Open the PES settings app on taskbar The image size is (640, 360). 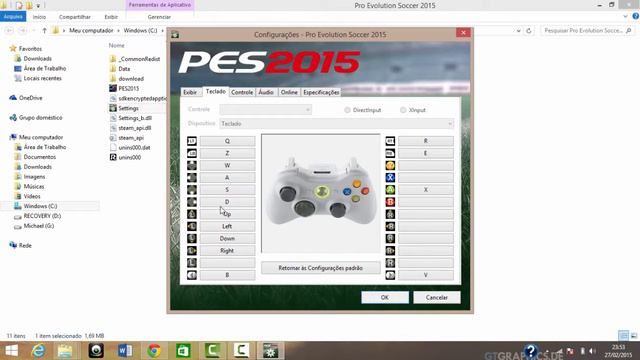coord(270,351)
